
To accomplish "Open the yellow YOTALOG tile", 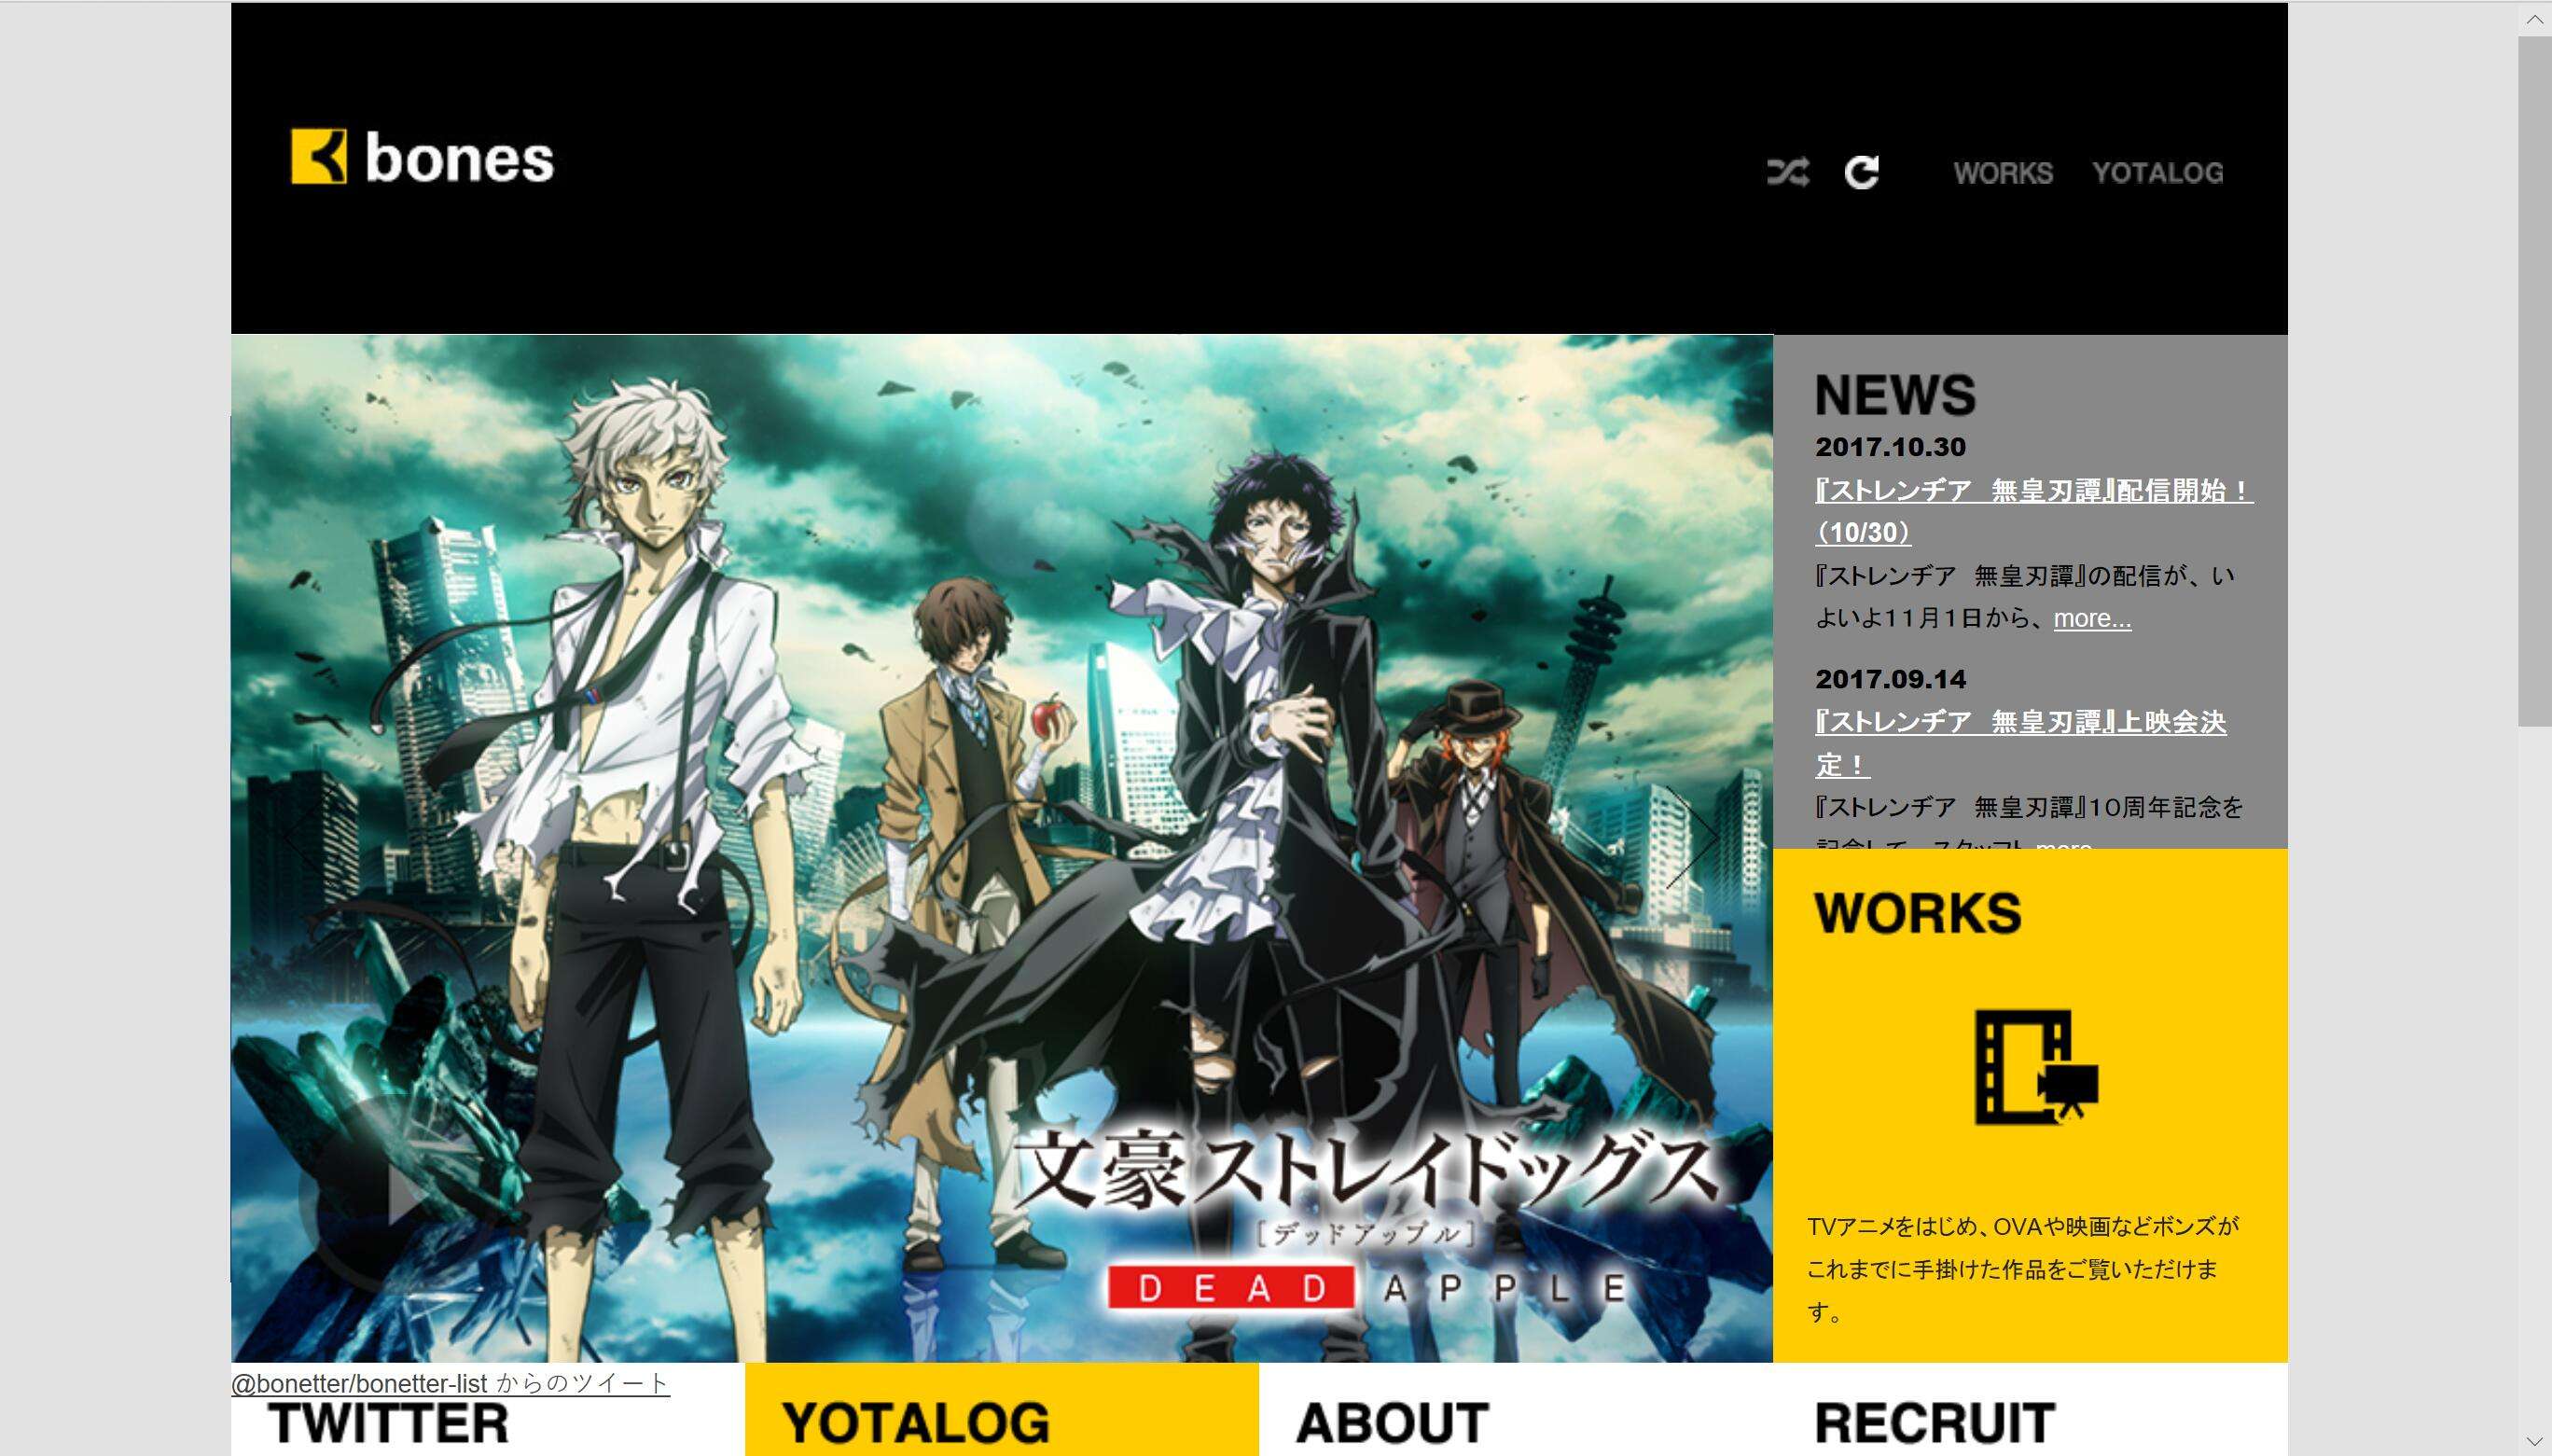I will coord(1001,1409).
